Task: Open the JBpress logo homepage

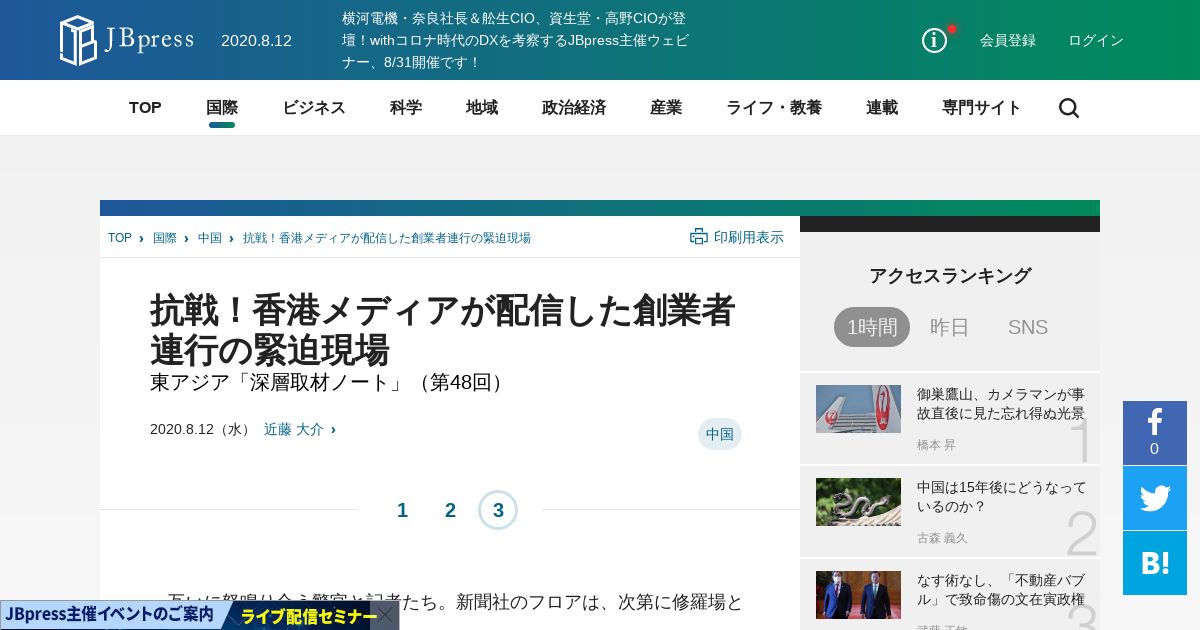Action: point(127,40)
